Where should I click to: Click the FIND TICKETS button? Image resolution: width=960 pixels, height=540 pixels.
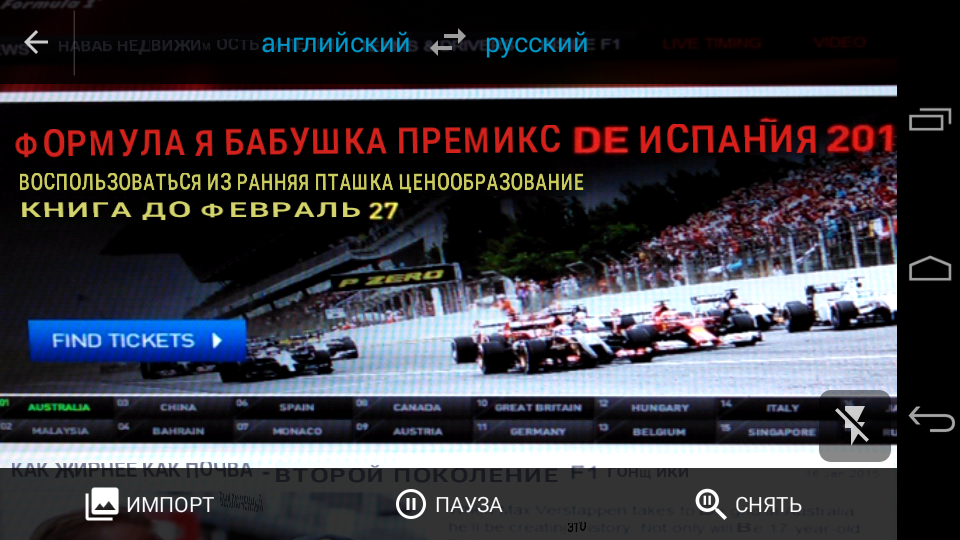pyautogui.click(x=137, y=340)
